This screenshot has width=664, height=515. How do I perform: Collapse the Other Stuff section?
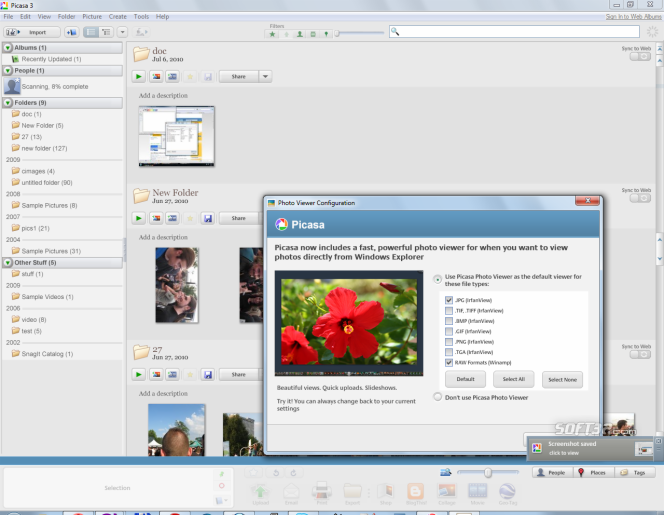8,263
